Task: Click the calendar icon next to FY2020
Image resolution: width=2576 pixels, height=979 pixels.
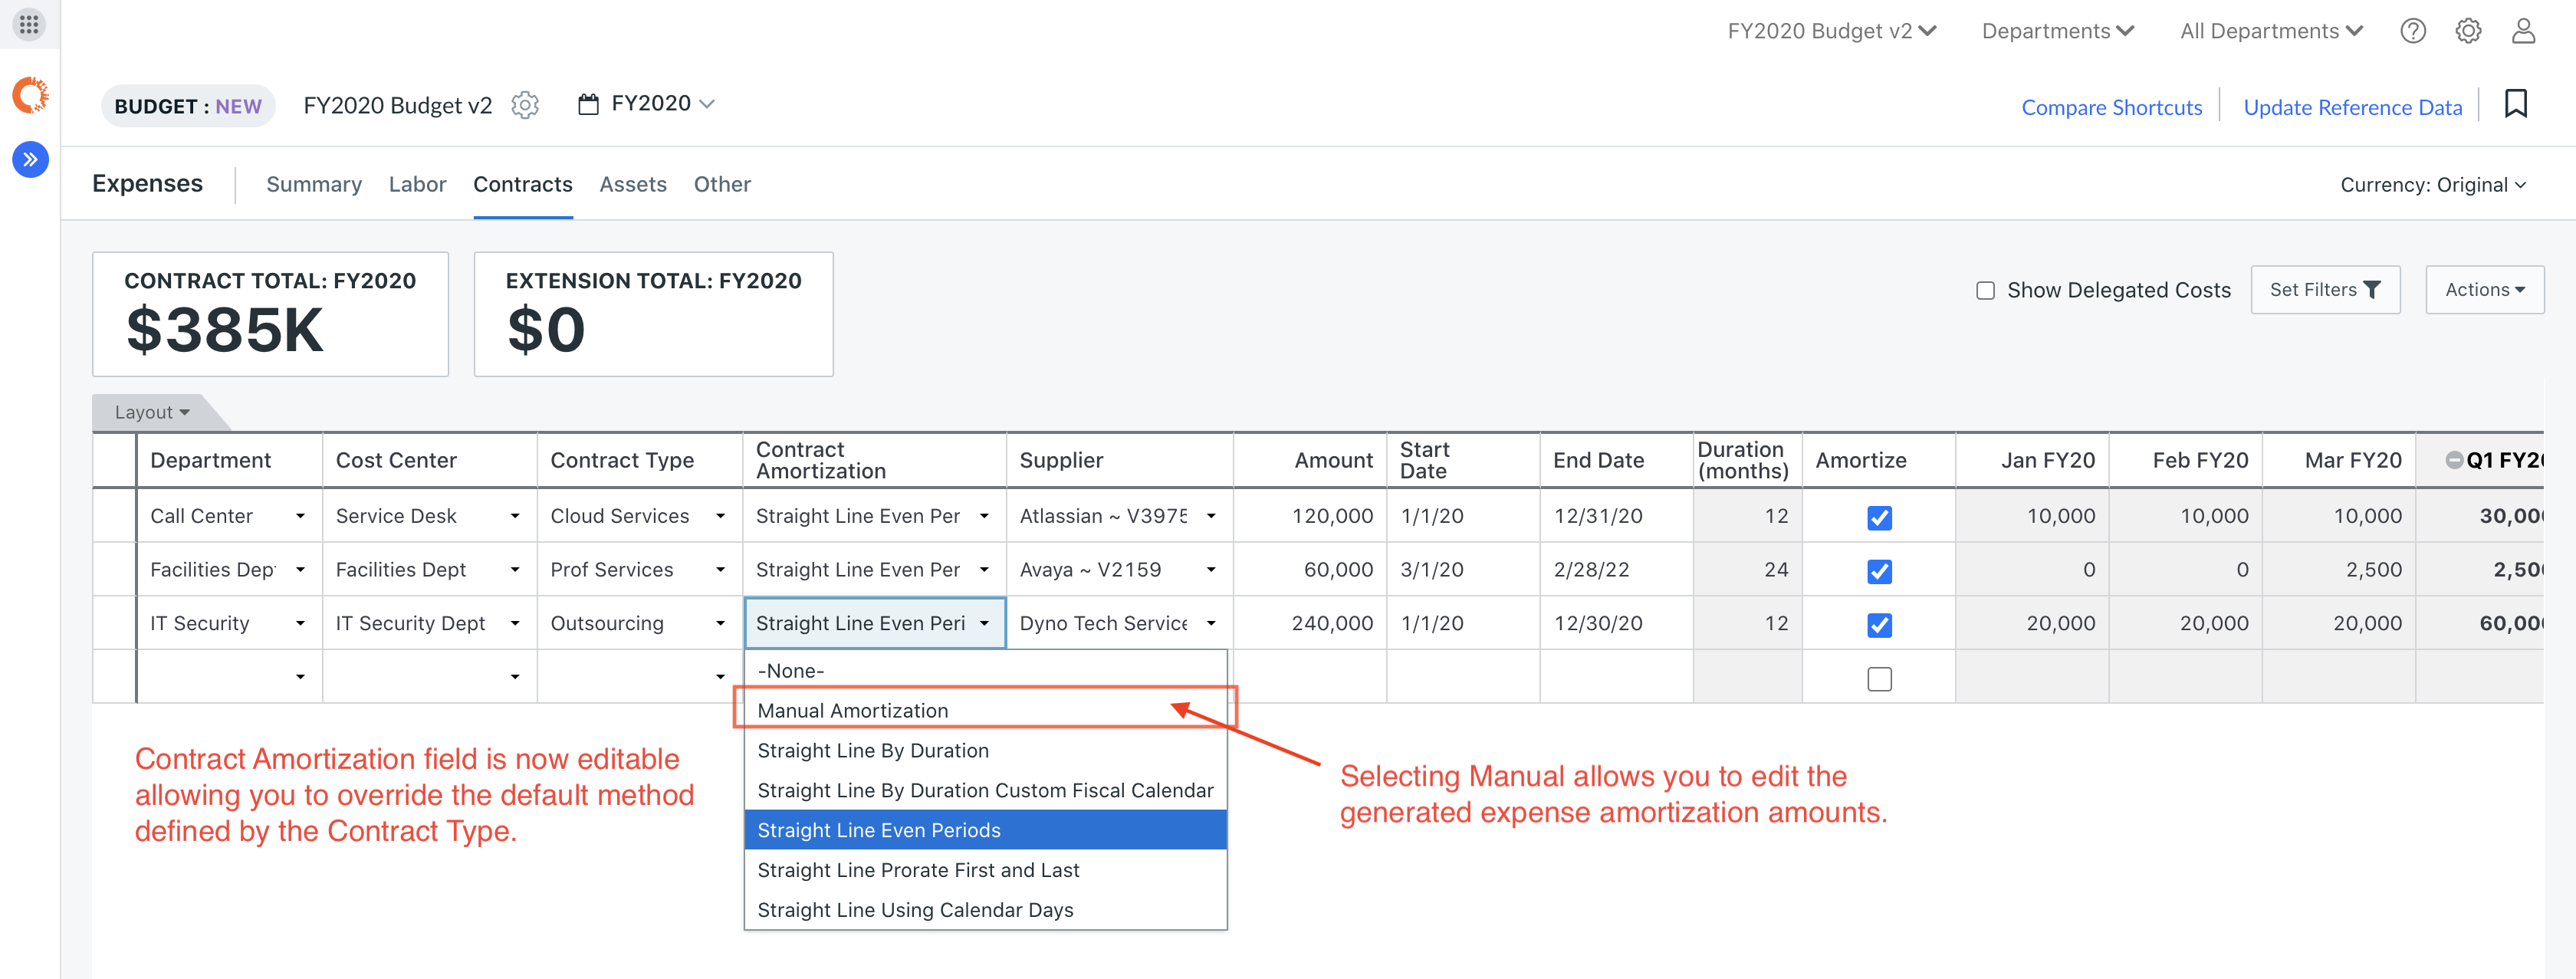Action: (589, 104)
